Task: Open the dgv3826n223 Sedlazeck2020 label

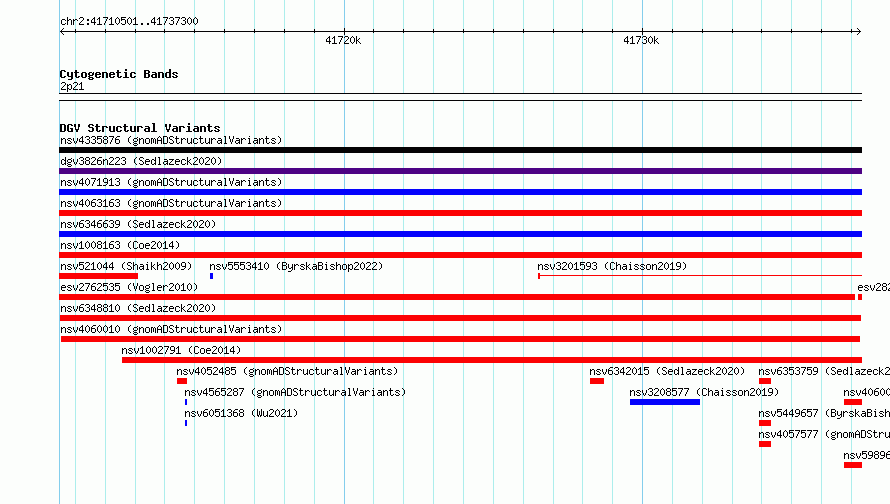Action: click(141, 161)
